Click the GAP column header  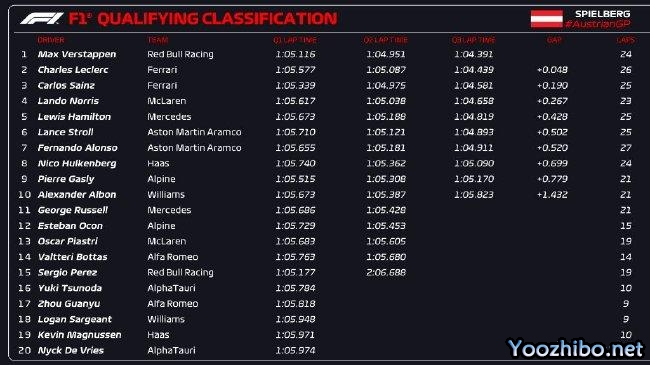554,40
